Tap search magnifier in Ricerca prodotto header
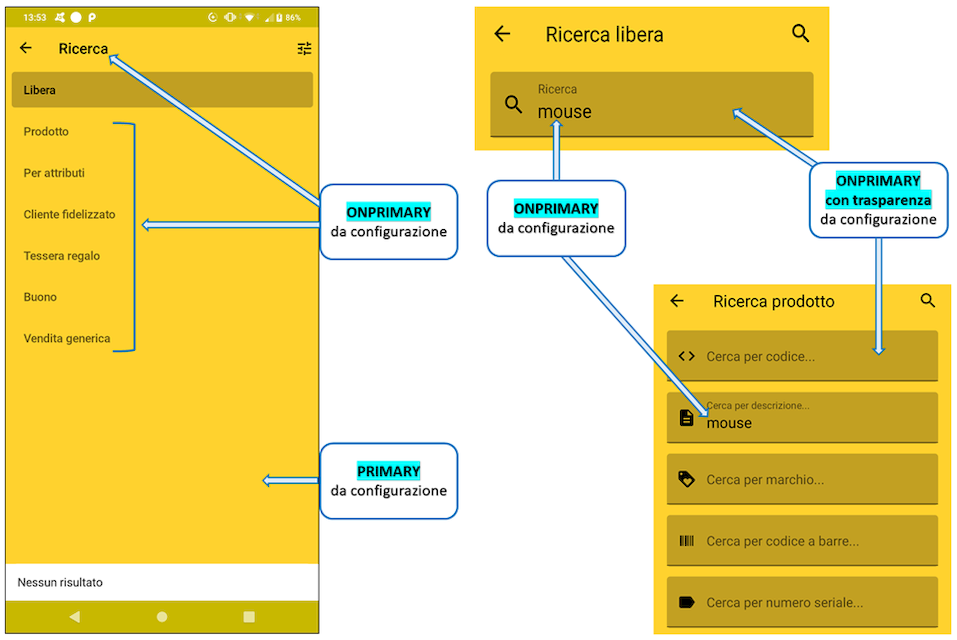957x640 pixels. tap(927, 301)
